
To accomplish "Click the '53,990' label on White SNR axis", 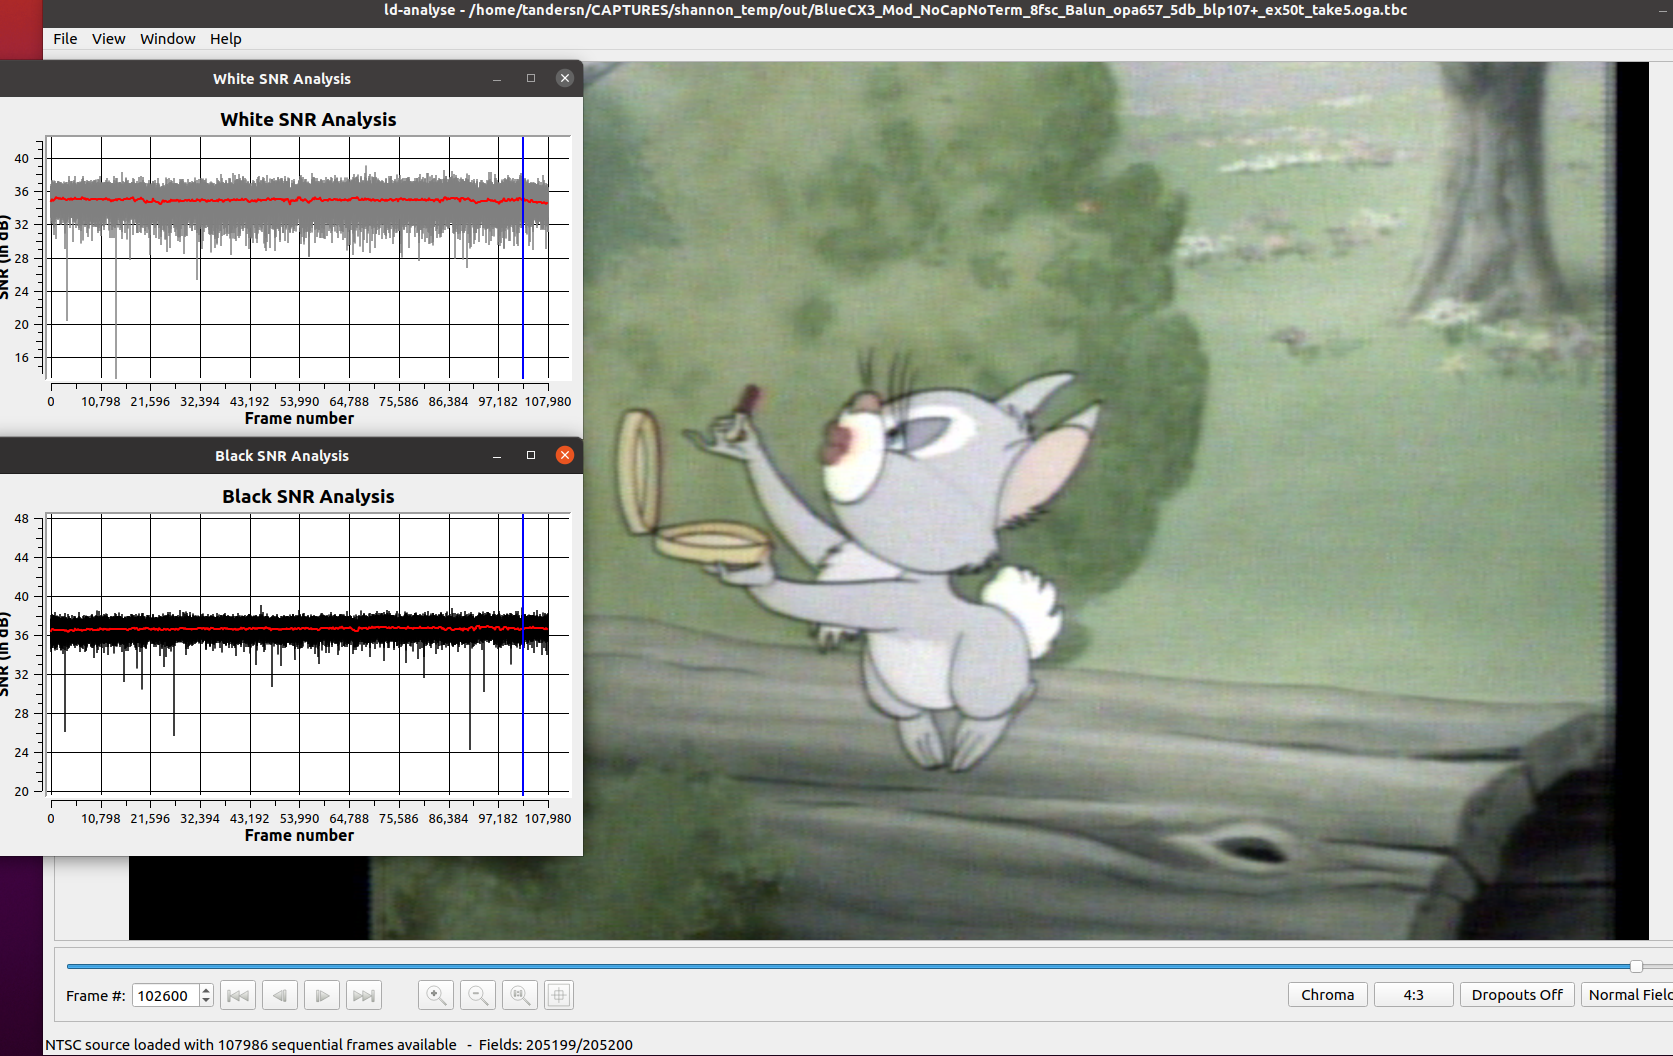I will point(300,402).
